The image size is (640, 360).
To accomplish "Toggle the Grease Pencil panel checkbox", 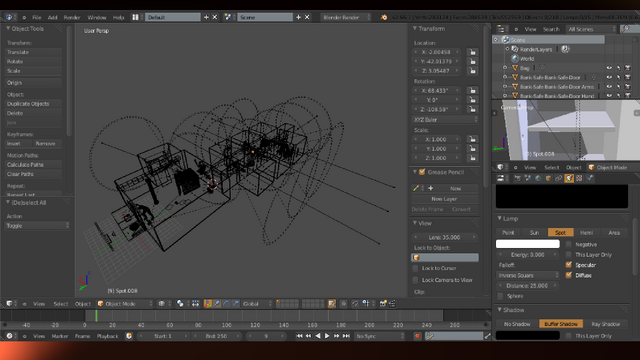I will pos(422,172).
